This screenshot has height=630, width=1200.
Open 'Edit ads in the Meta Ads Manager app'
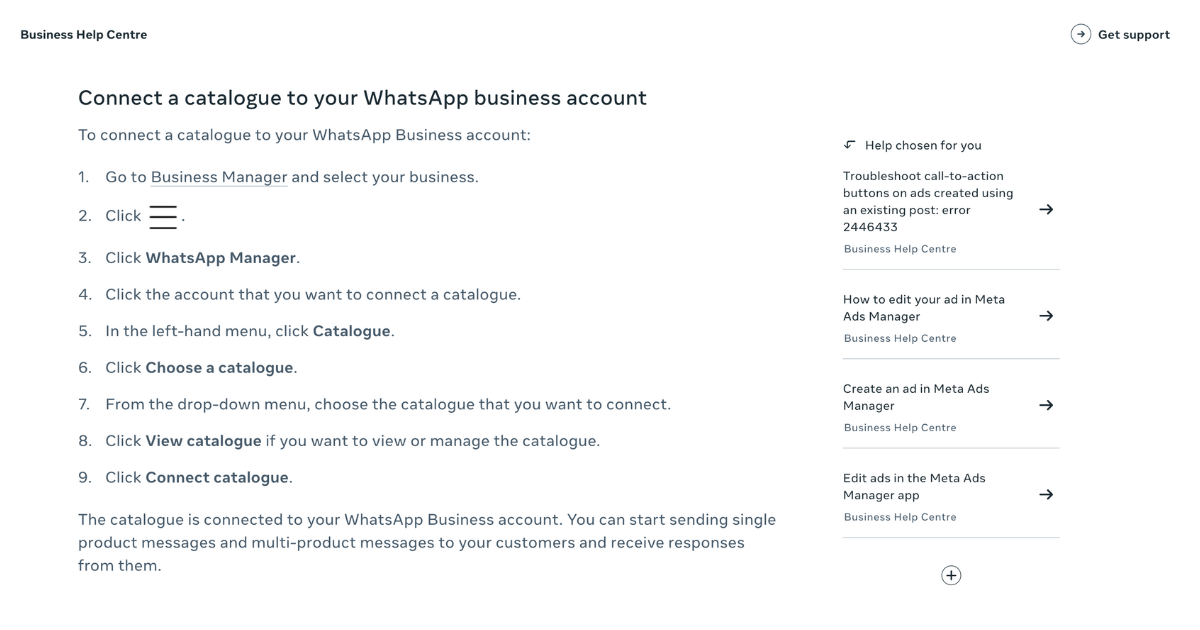click(x=915, y=486)
